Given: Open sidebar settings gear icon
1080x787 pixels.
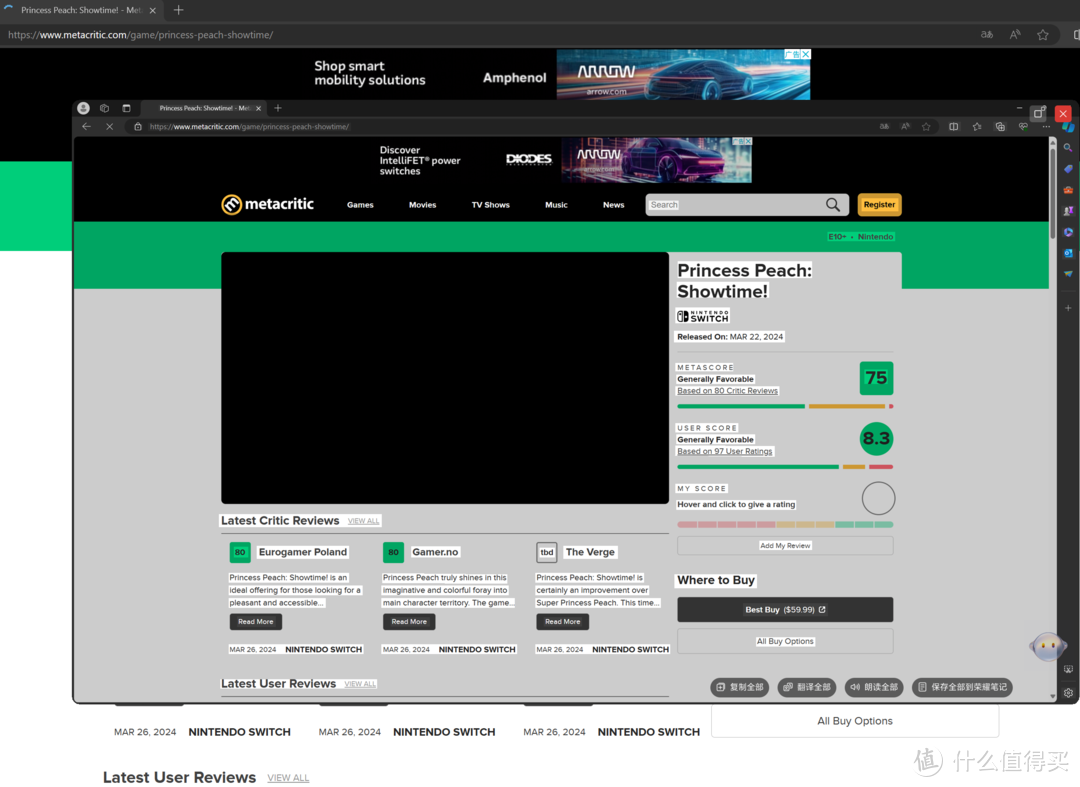Looking at the screenshot, I should (x=1068, y=692).
